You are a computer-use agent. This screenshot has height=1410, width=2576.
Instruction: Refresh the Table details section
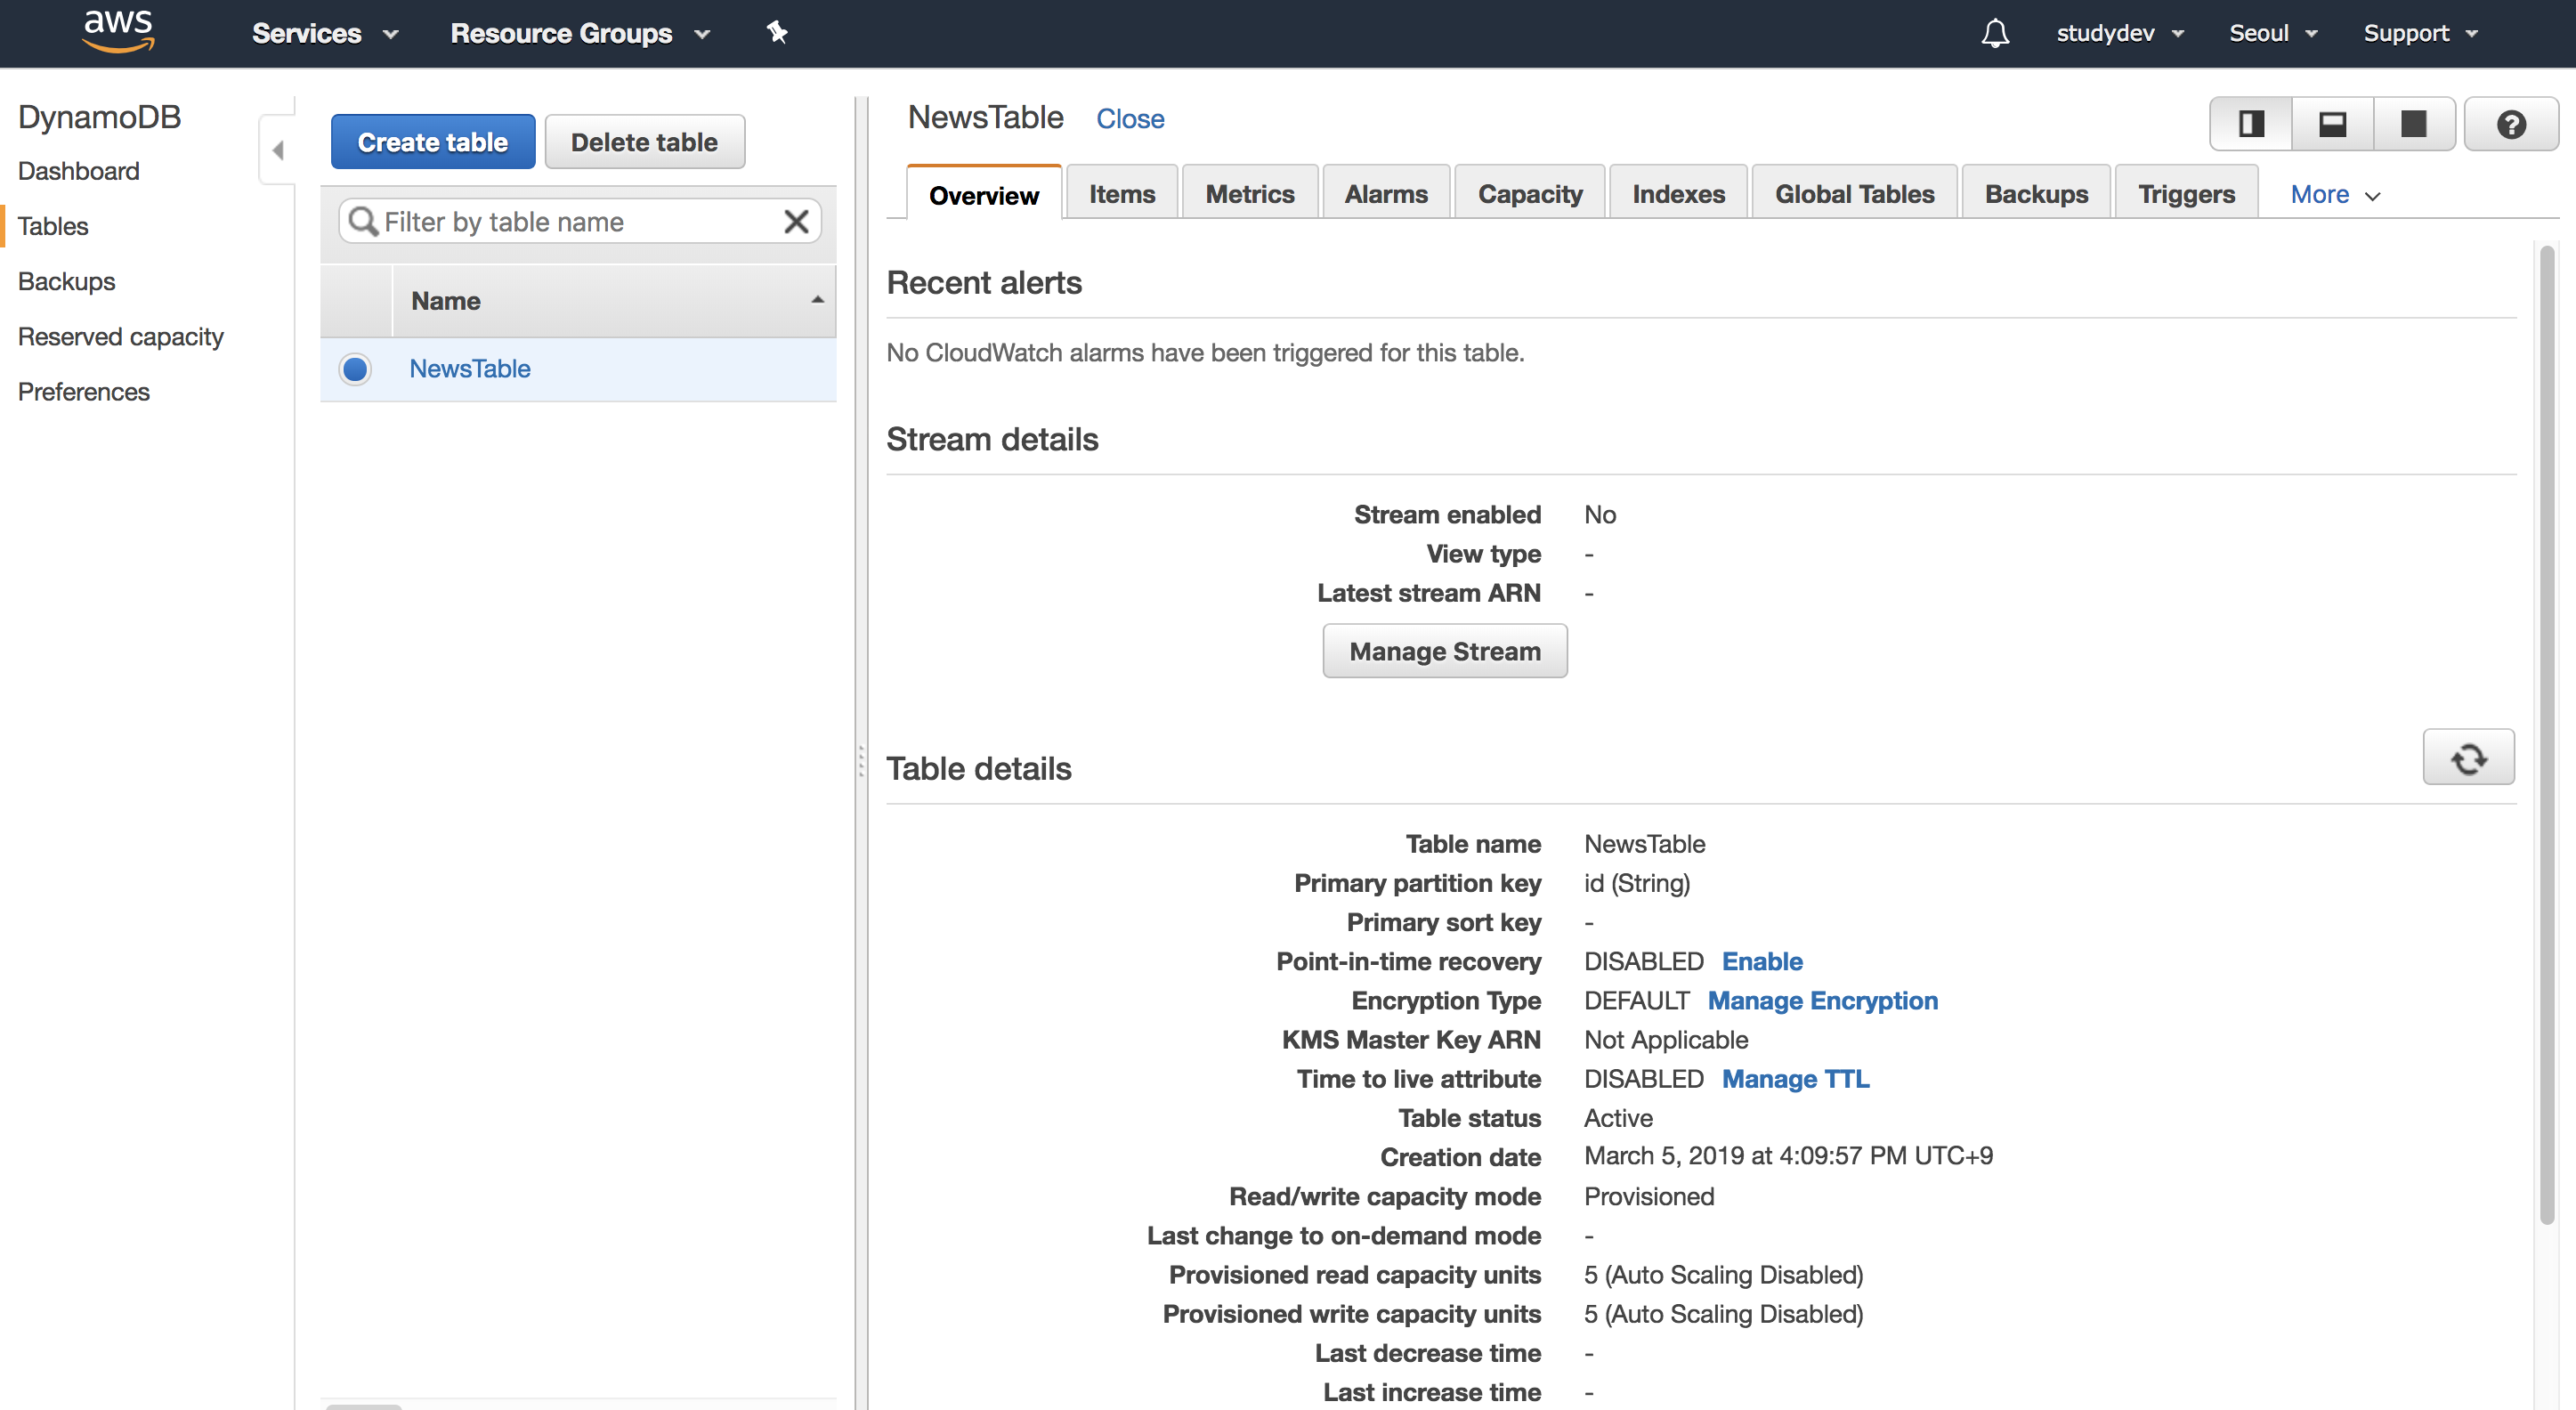pyautogui.click(x=2468, y=757)
